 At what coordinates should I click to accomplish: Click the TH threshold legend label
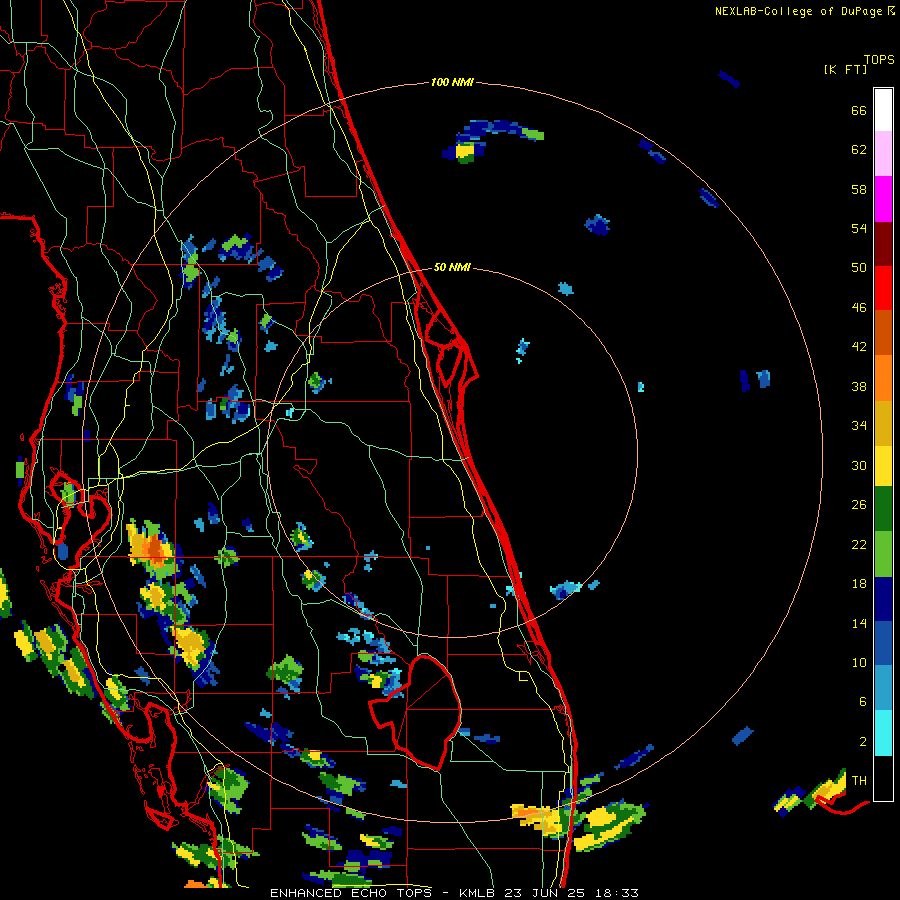(x=859, y=781)
